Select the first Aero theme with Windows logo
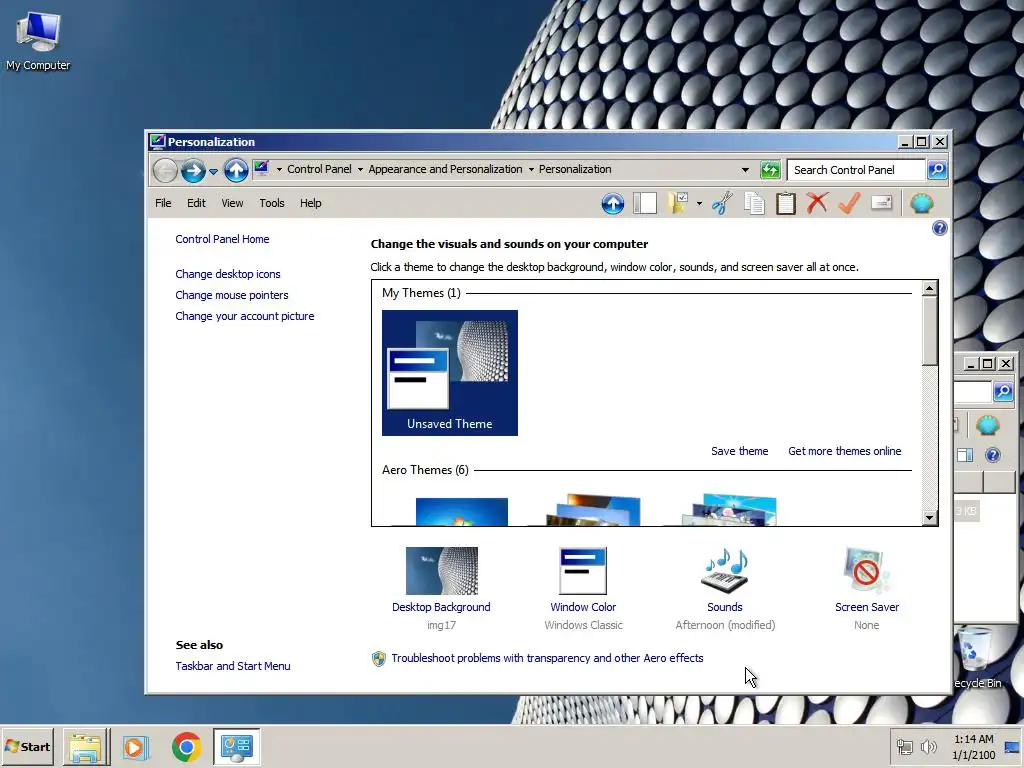Image resolution: width=1024 pixels, height=768 pixels. (461, 511)
